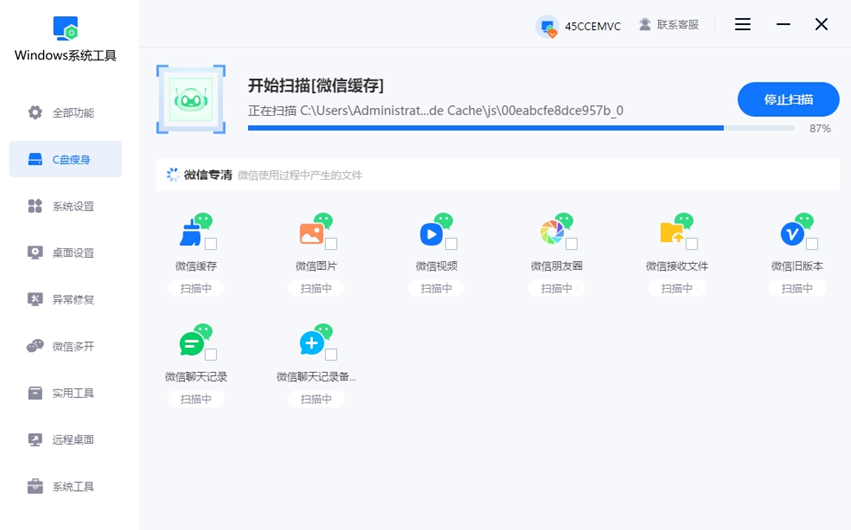Click 扫描中 status under 微信旧版本
Image resolution: width=851 pixels, height=530 pixels.
pos(797,288)
